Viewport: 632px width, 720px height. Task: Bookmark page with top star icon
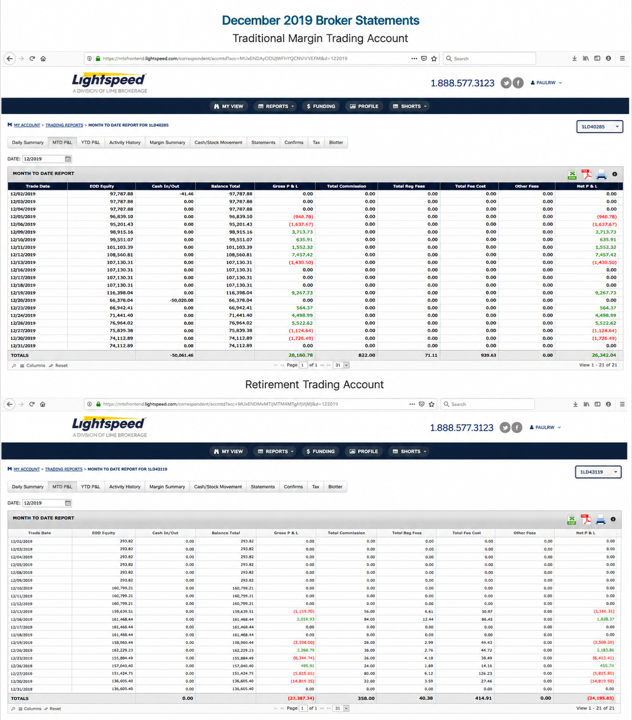434,59
